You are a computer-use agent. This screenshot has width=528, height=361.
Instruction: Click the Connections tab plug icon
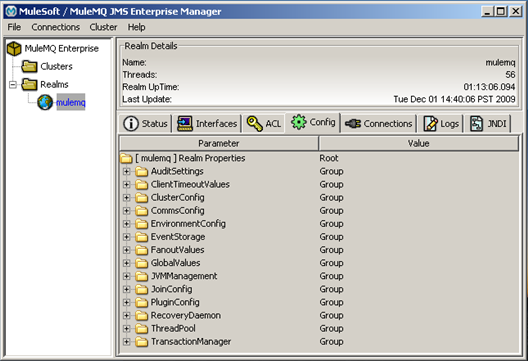click(353, 124)
